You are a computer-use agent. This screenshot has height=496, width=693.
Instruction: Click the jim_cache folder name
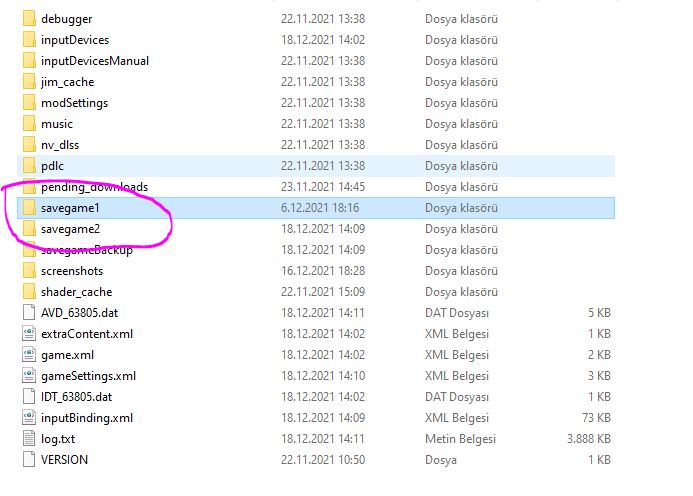(x=68, y=82)
